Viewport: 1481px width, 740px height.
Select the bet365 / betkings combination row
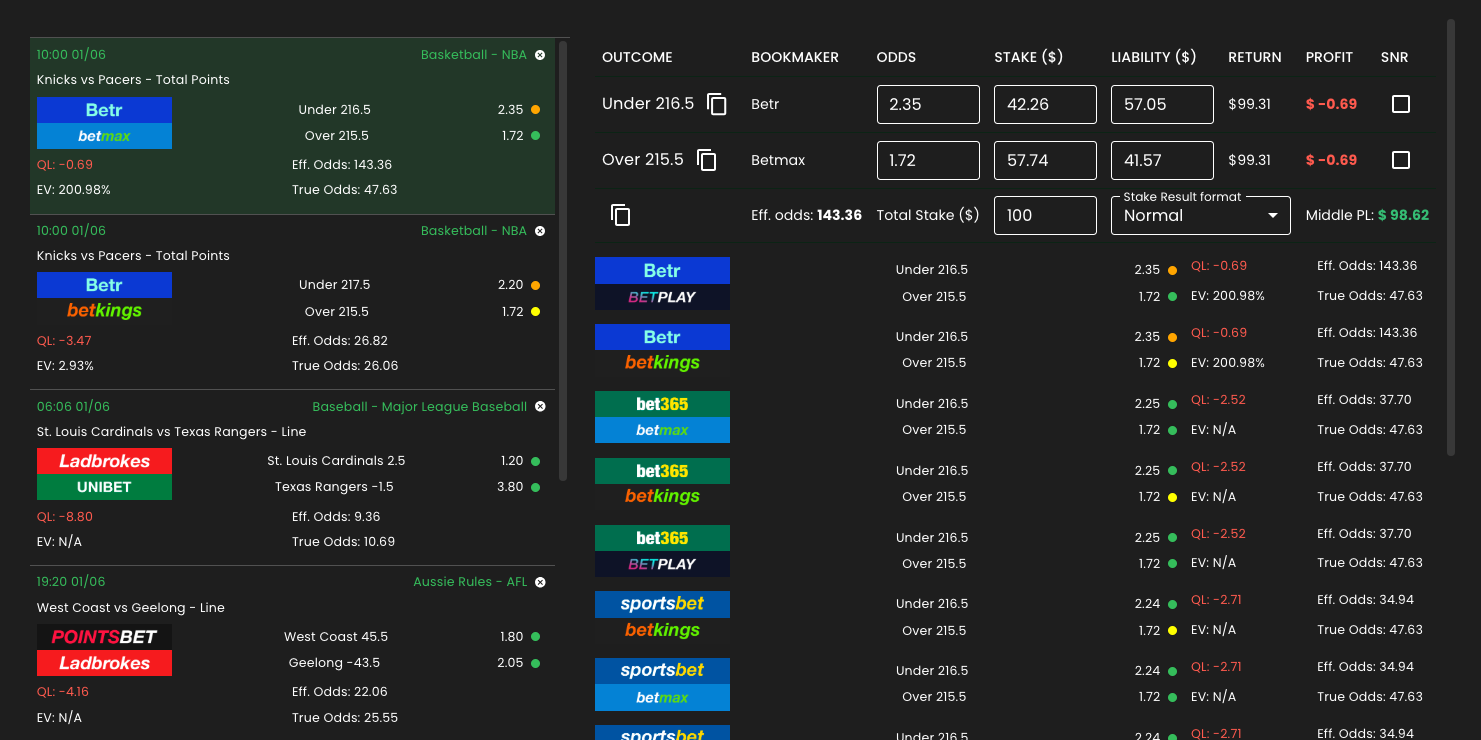(1012, 484)
